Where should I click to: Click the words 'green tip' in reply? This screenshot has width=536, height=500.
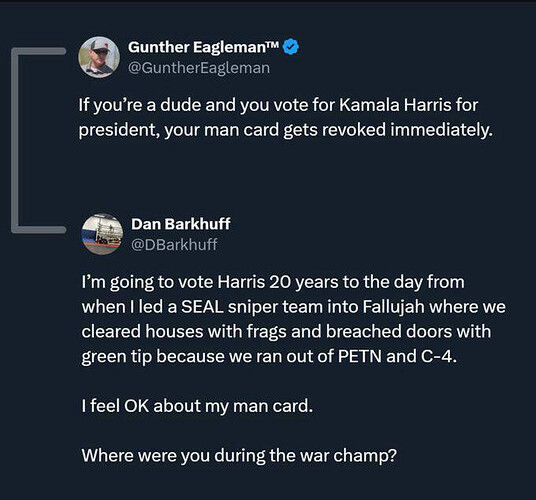click(116, 357)
